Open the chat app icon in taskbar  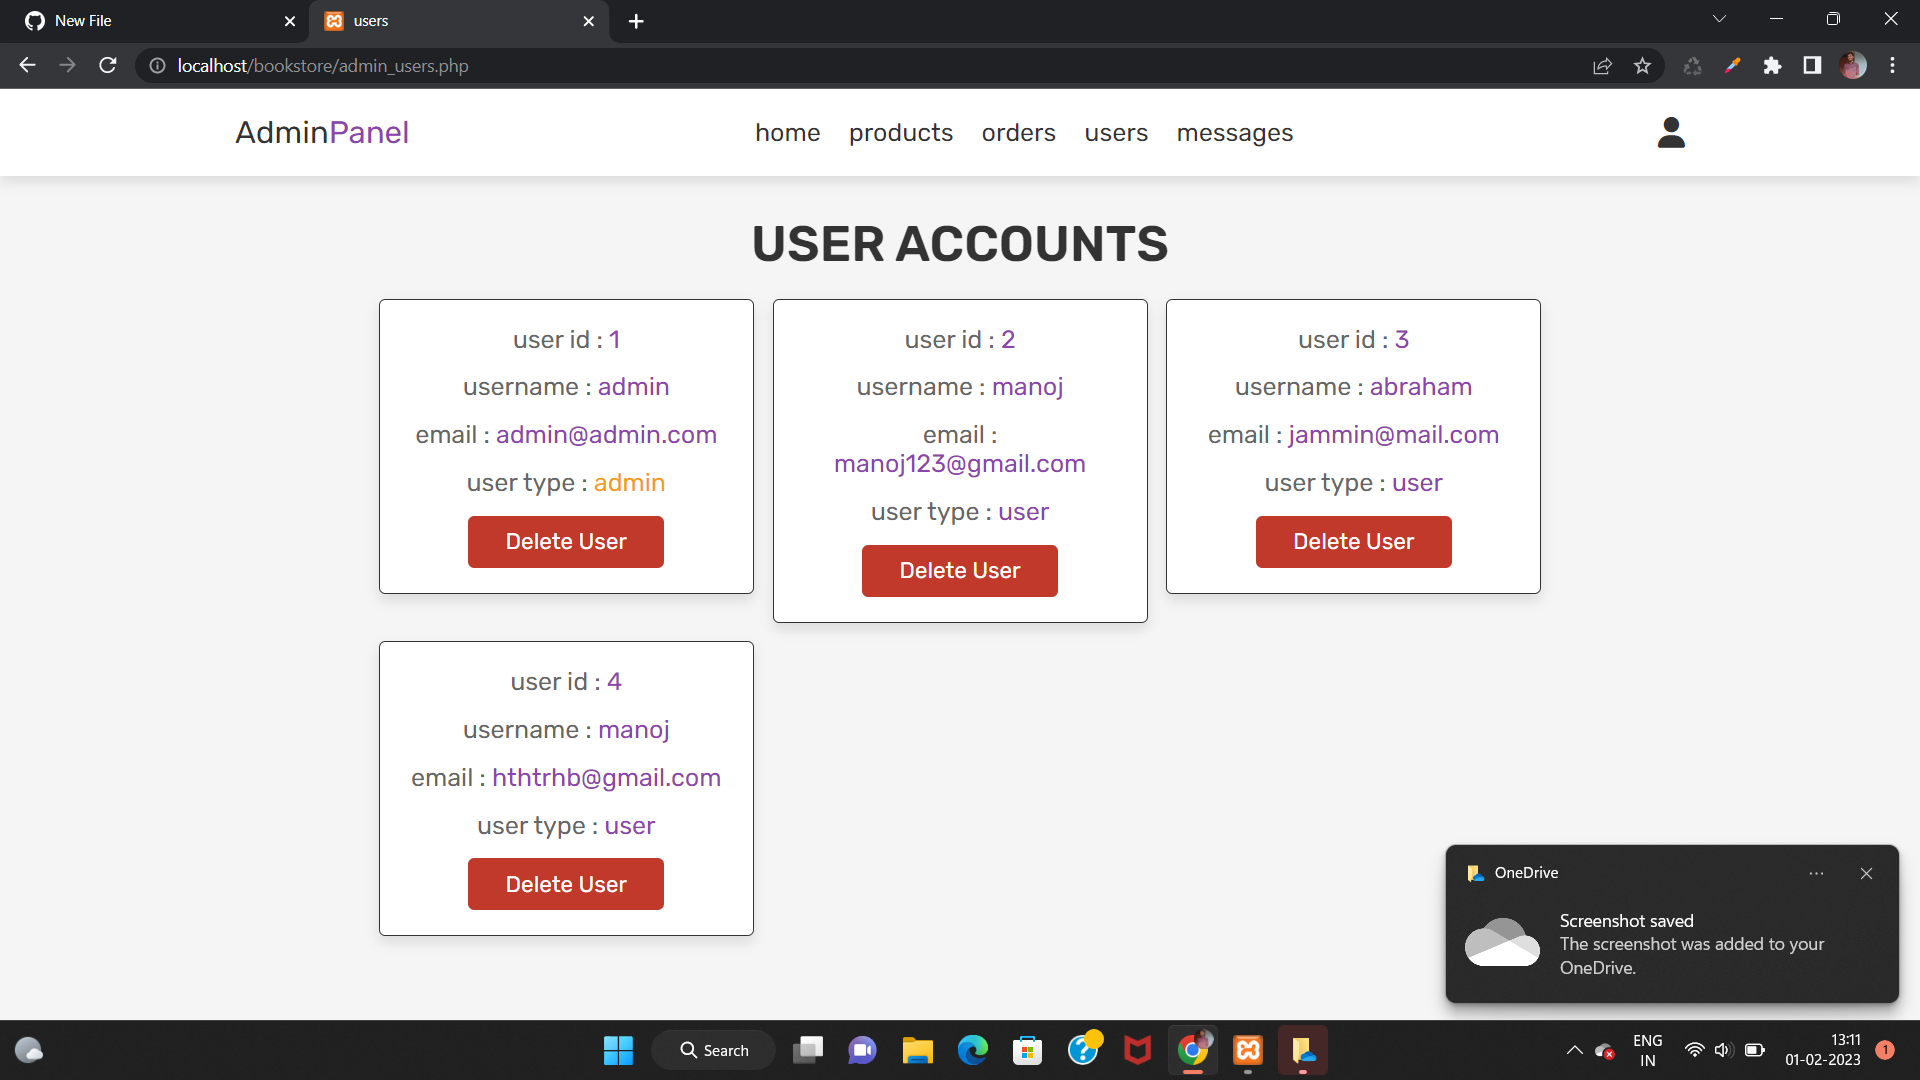(x=862, y=1050)
